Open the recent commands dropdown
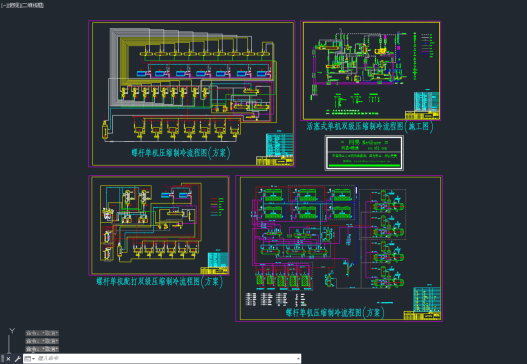This screenshot has height=364, width=527. 30,359
